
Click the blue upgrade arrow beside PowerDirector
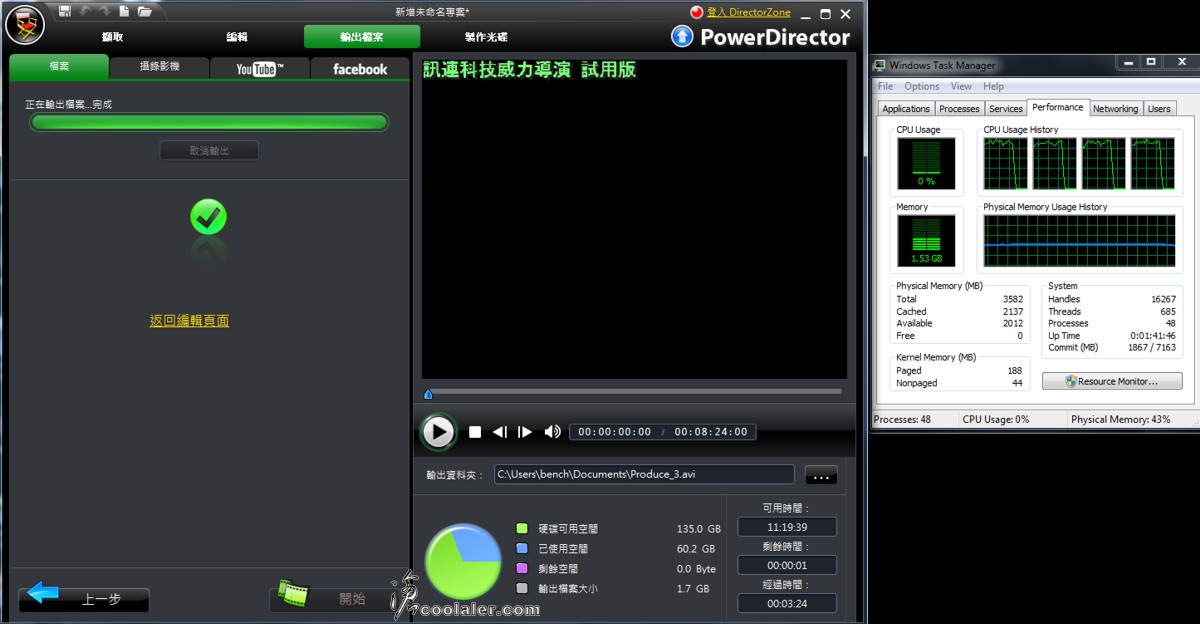coord(682,37)
